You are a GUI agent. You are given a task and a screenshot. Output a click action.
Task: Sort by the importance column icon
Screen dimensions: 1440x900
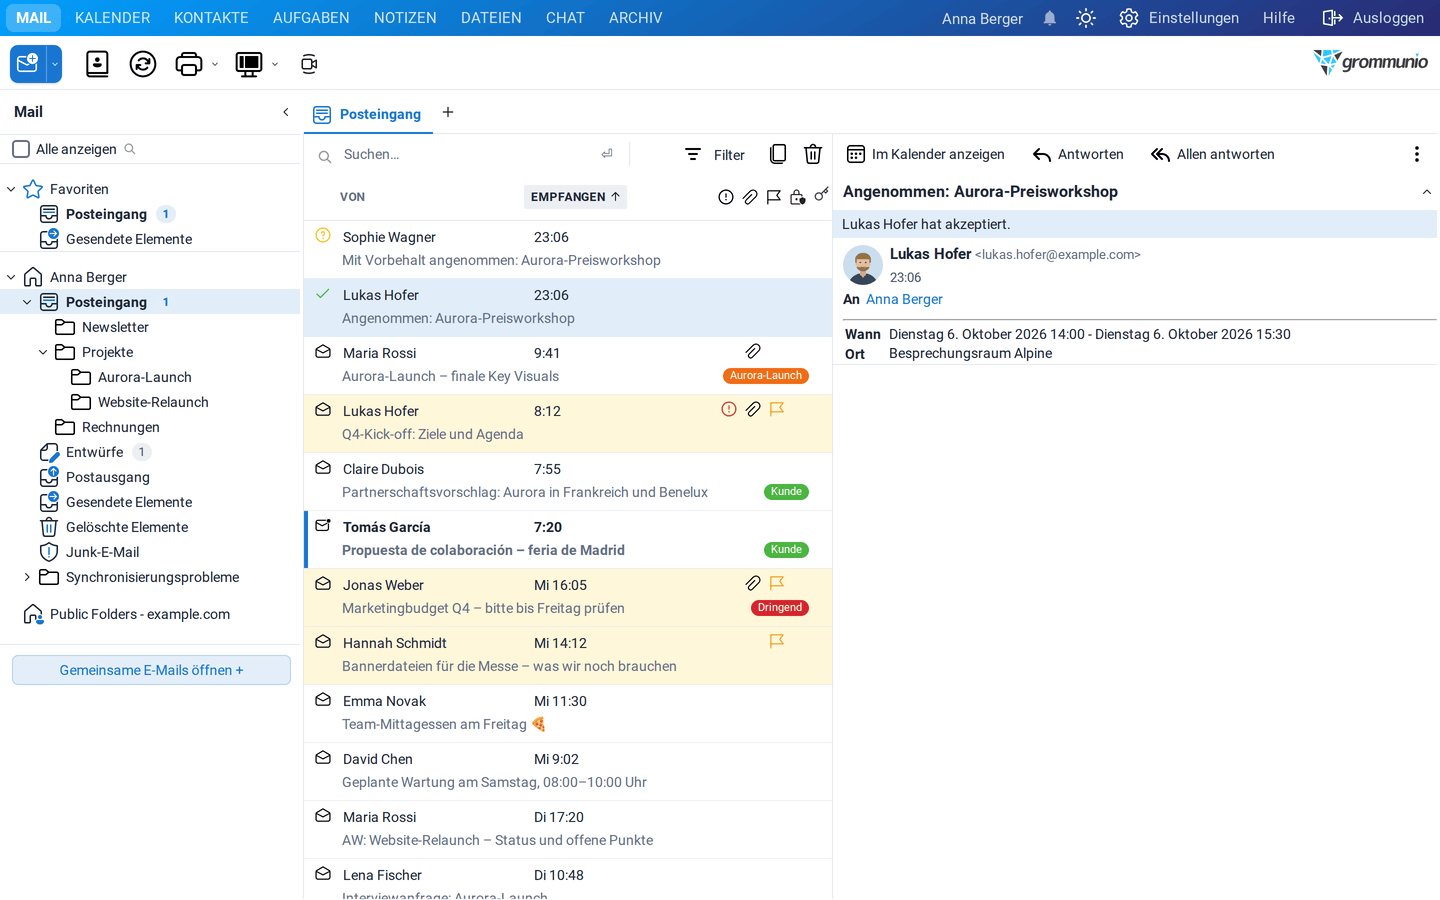coord(726,197)
